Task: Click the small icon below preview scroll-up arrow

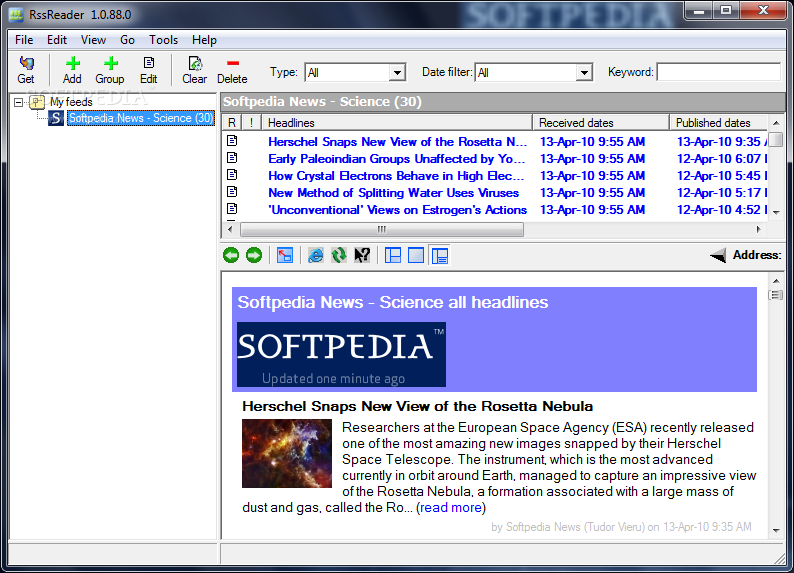Action: click(775, 295)
